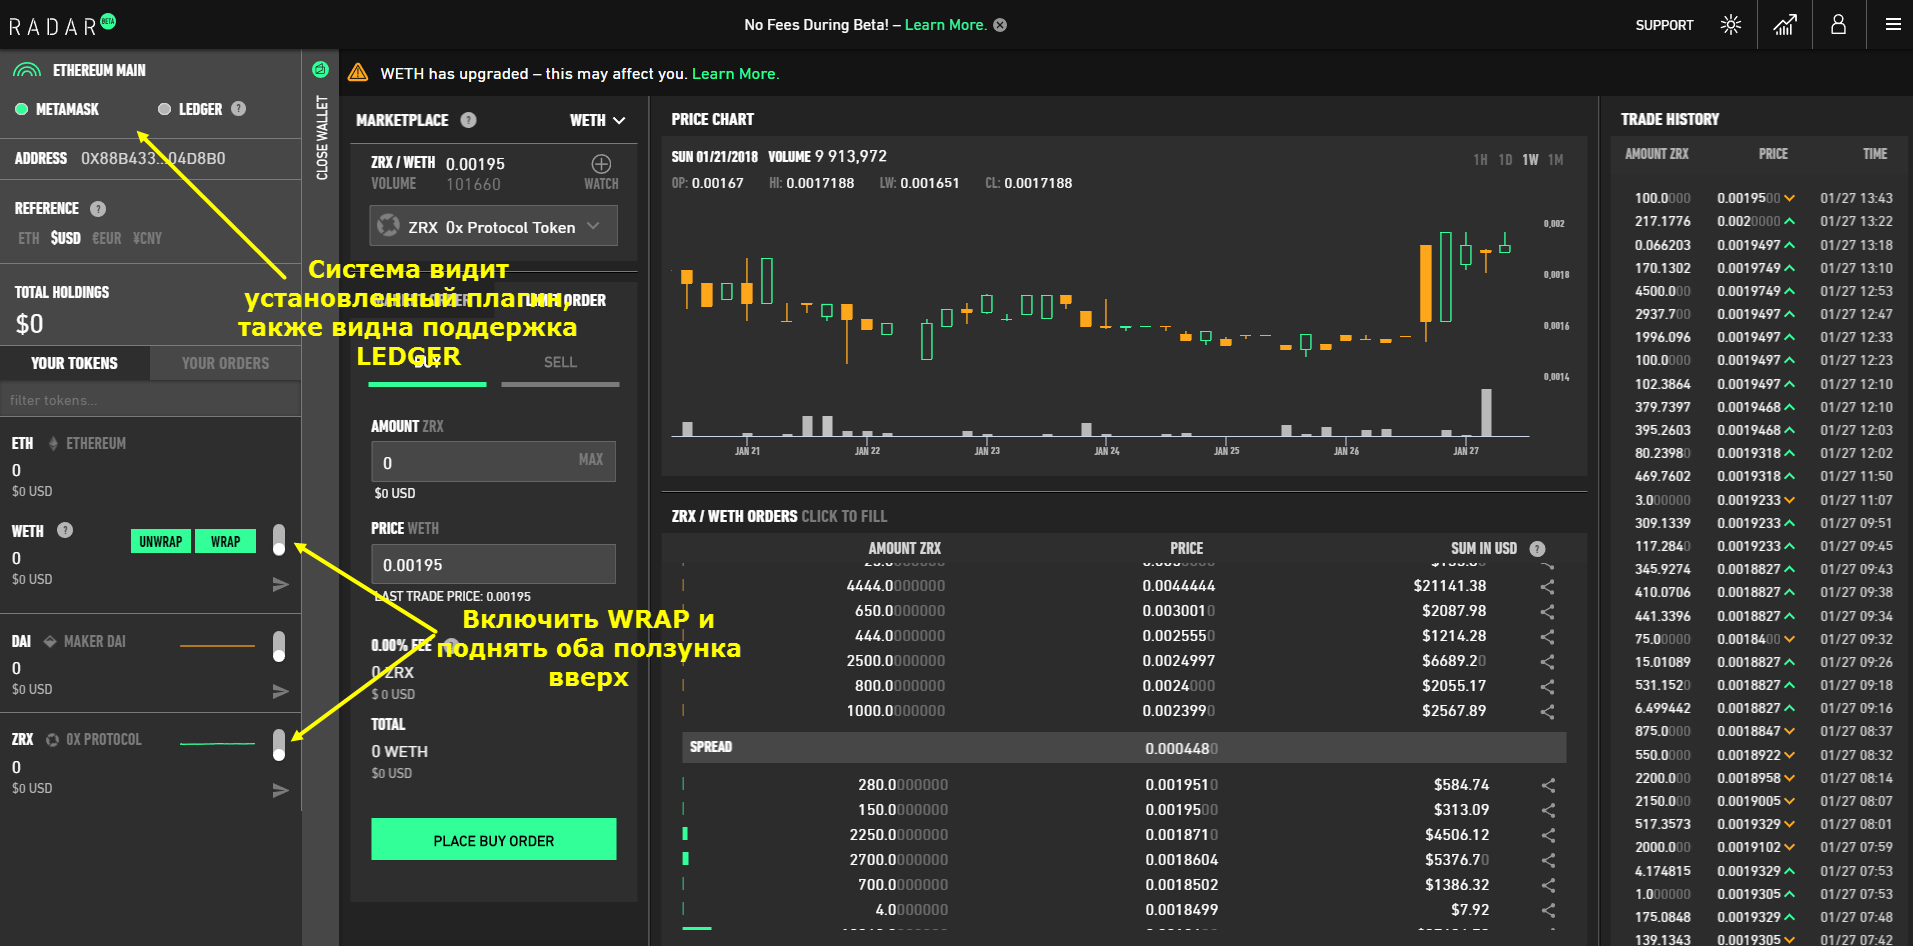Screen dimensions: 1913x946
Task: Click MAX in the amount field
Action: tap(591, 460)
